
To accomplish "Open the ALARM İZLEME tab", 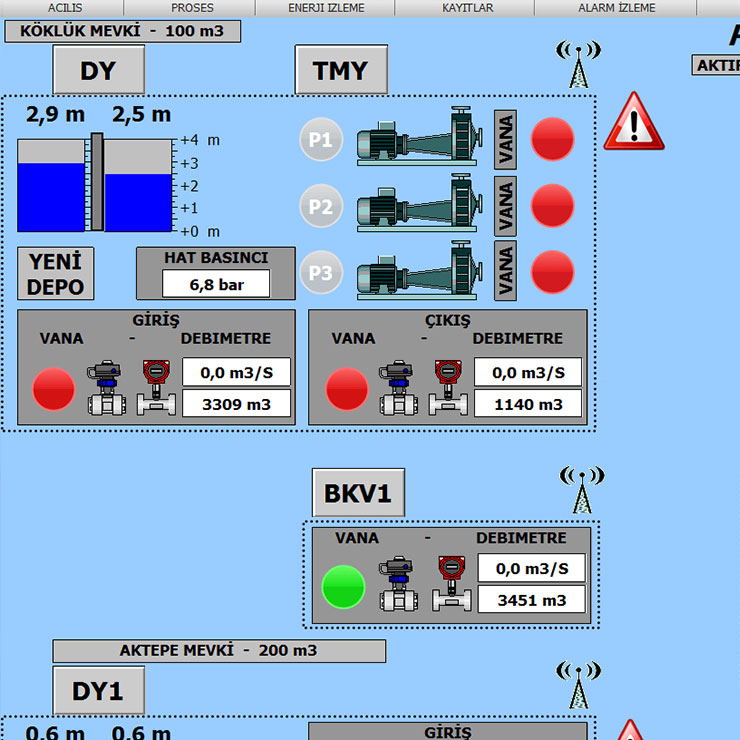I will coord(616,8).
